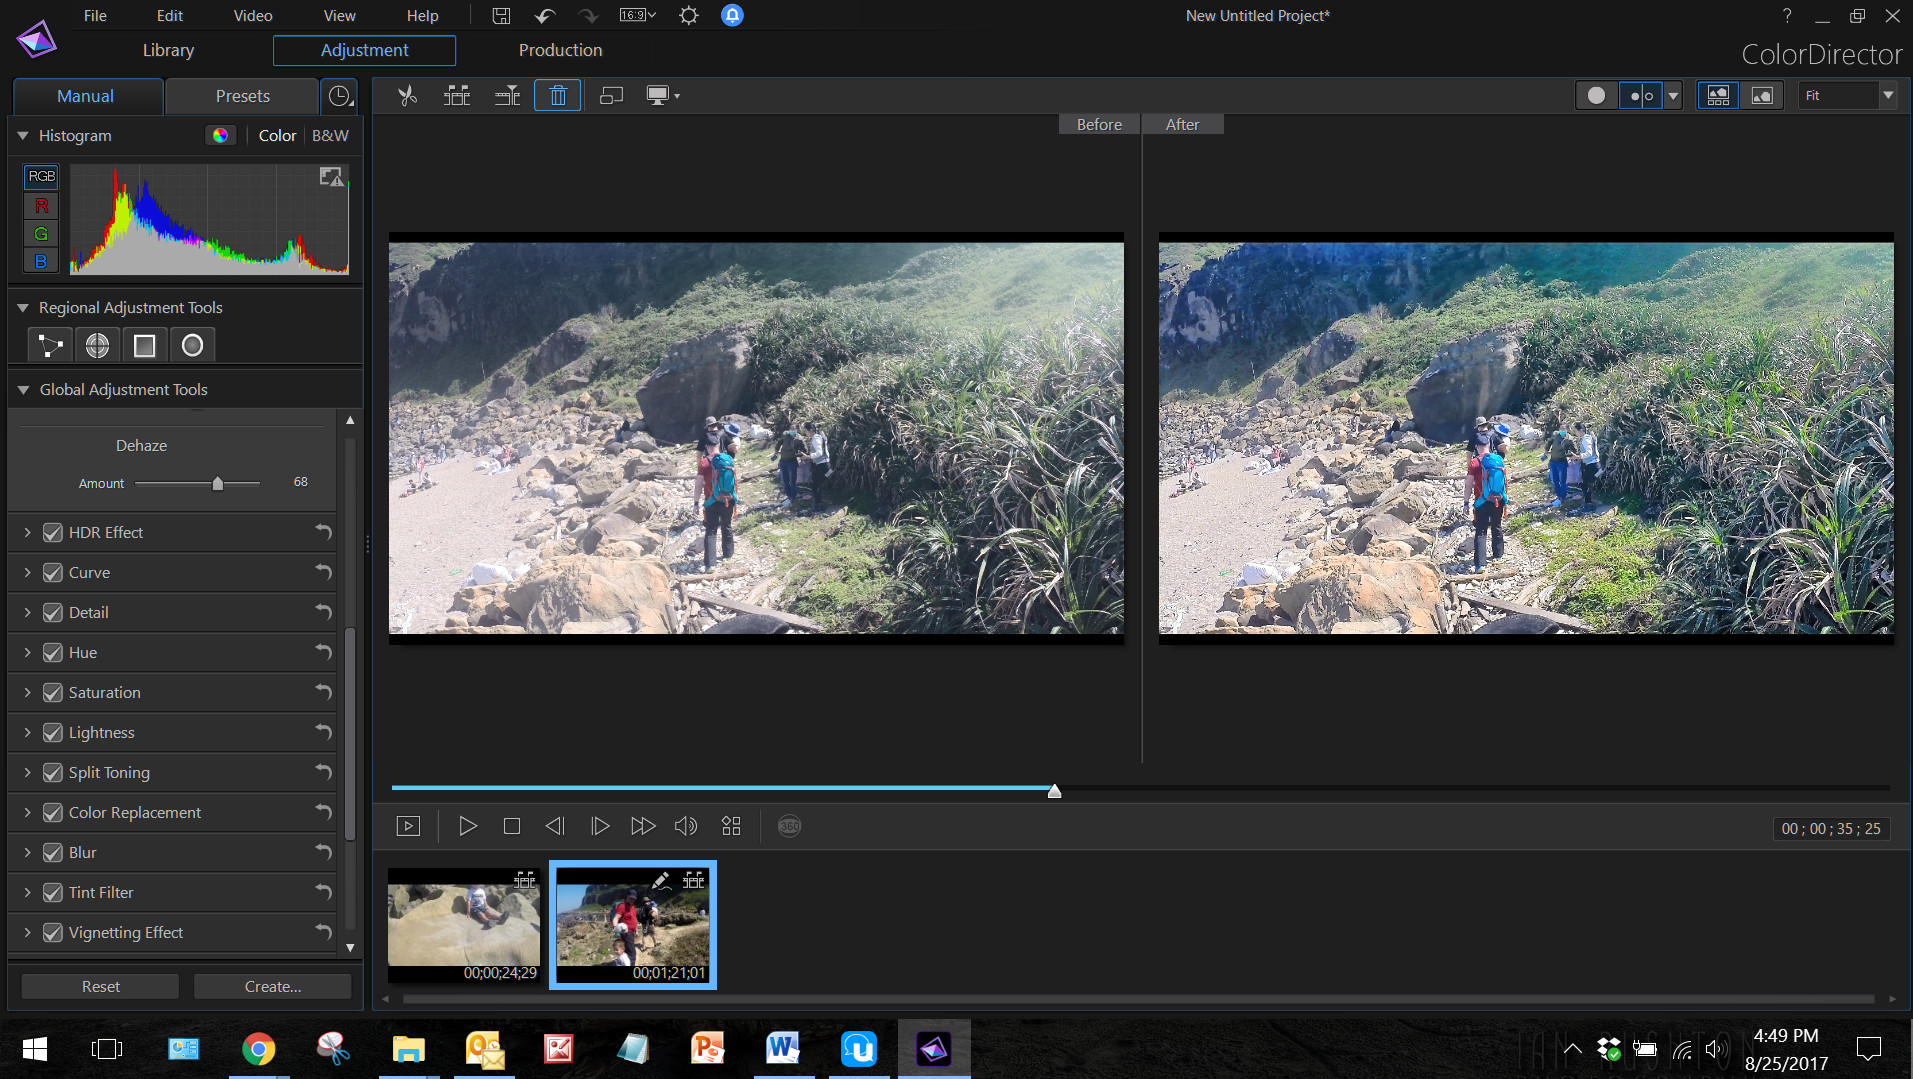Select the Mask Brush regional adjustment tool
Image resolution: width=1913 pixels, height=1079 pixels.
(x=48, y=344)
